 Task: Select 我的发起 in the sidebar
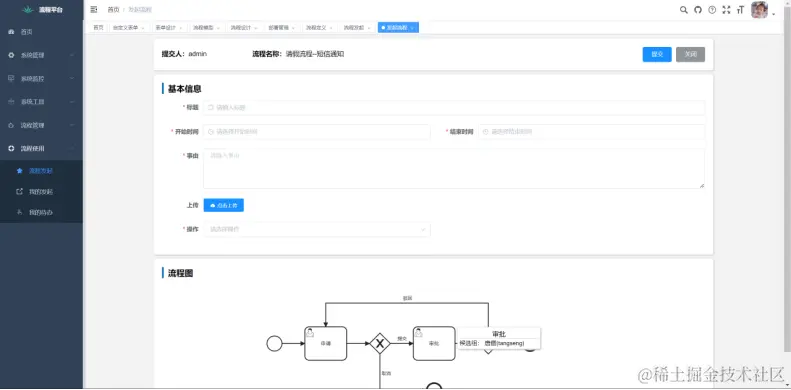click(41, 192)
